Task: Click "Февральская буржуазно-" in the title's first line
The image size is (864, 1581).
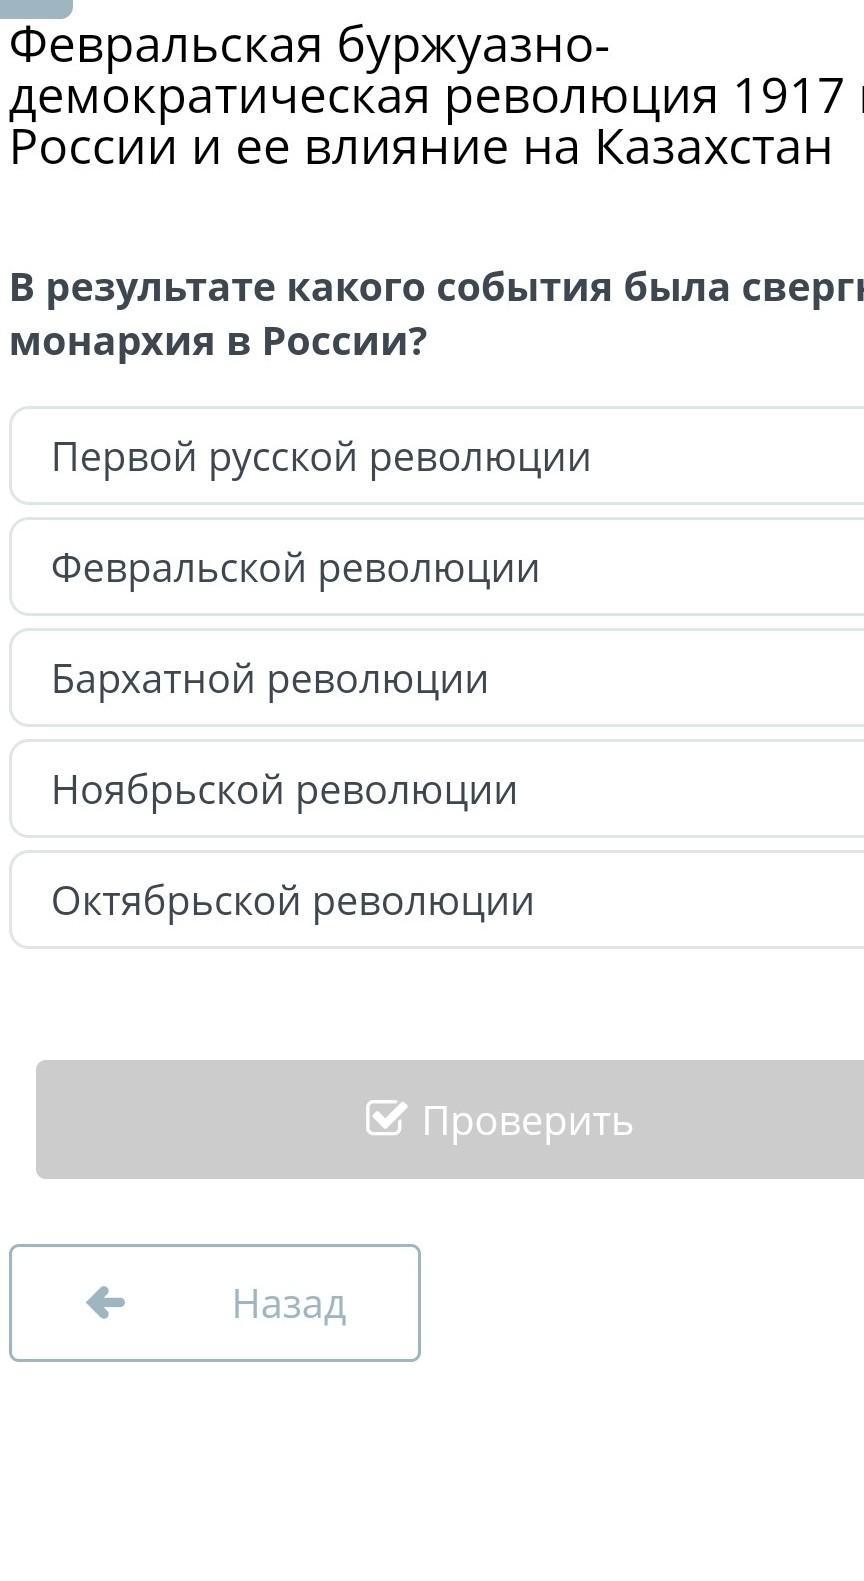Action: click(x=308, y=45)
